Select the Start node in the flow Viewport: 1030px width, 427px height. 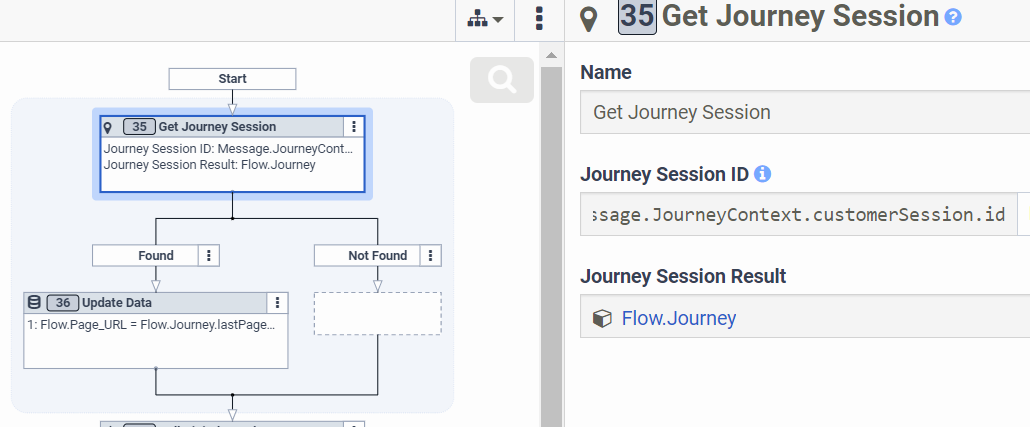(x=232, y=79)
